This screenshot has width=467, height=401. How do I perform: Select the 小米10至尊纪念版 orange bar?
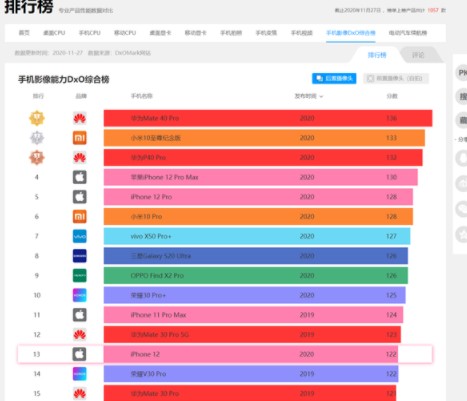pyautogui.click(x=264, y=138)
